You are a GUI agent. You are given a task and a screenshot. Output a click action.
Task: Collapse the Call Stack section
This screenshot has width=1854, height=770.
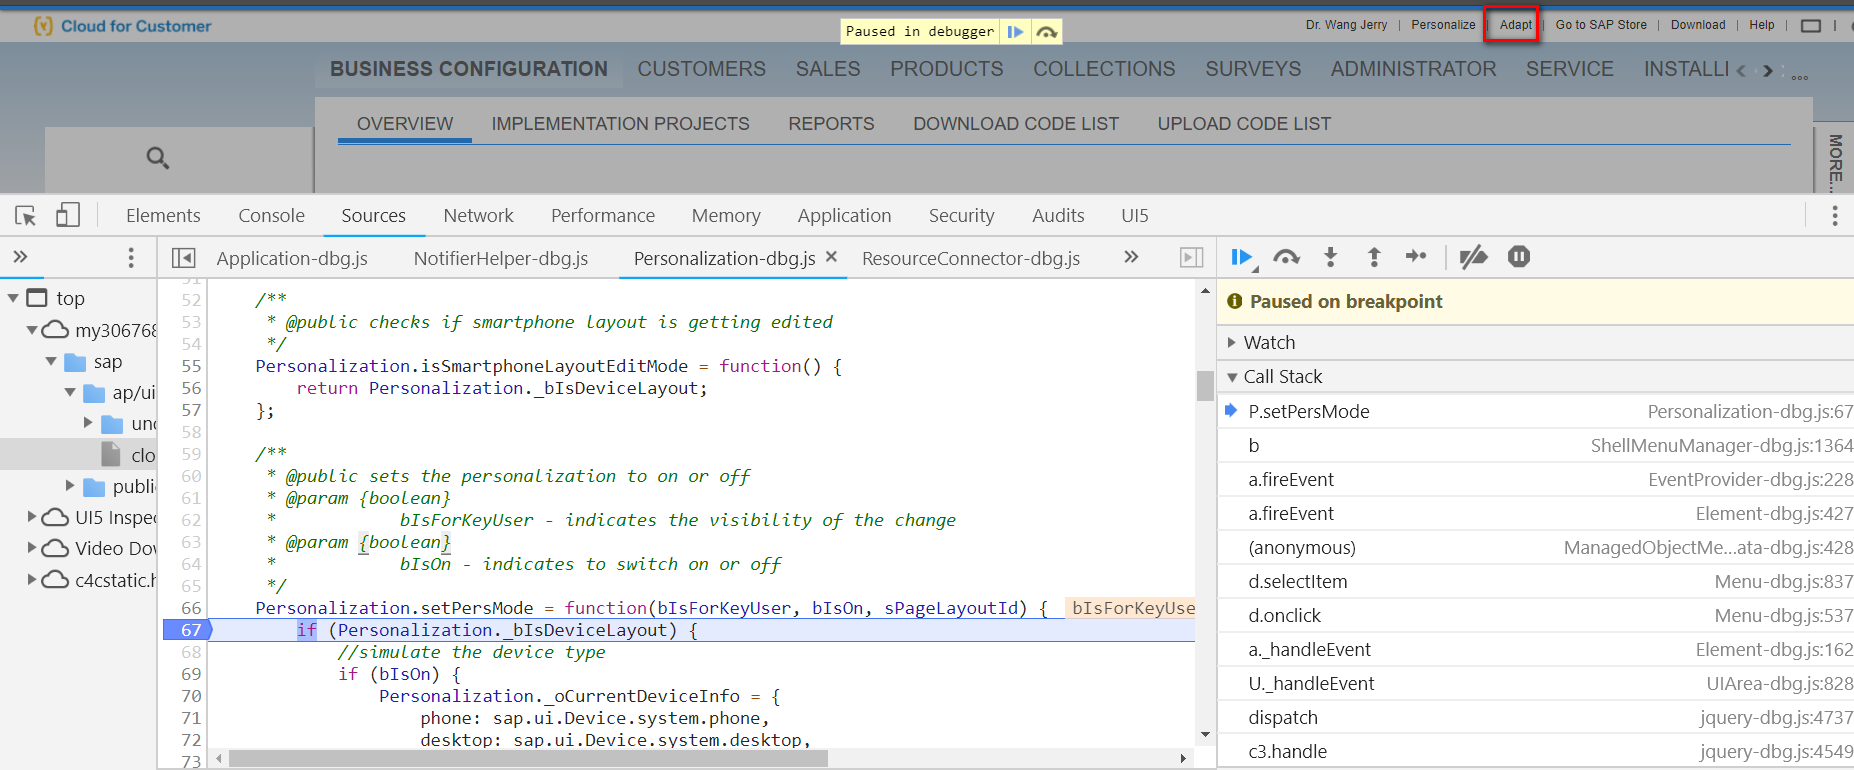1232,377
